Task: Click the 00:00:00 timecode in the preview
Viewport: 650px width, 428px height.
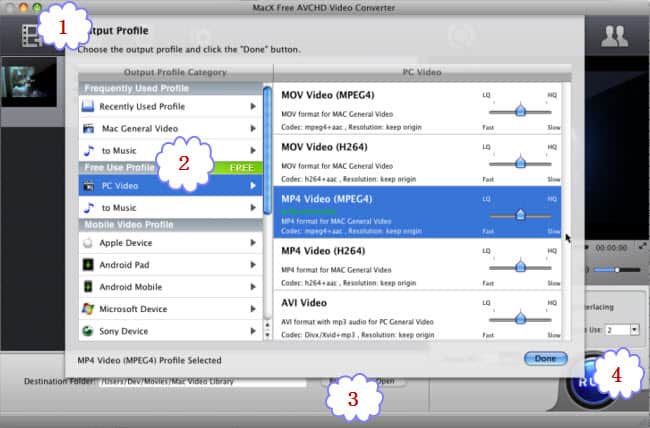Action: (x=611, y=248)
